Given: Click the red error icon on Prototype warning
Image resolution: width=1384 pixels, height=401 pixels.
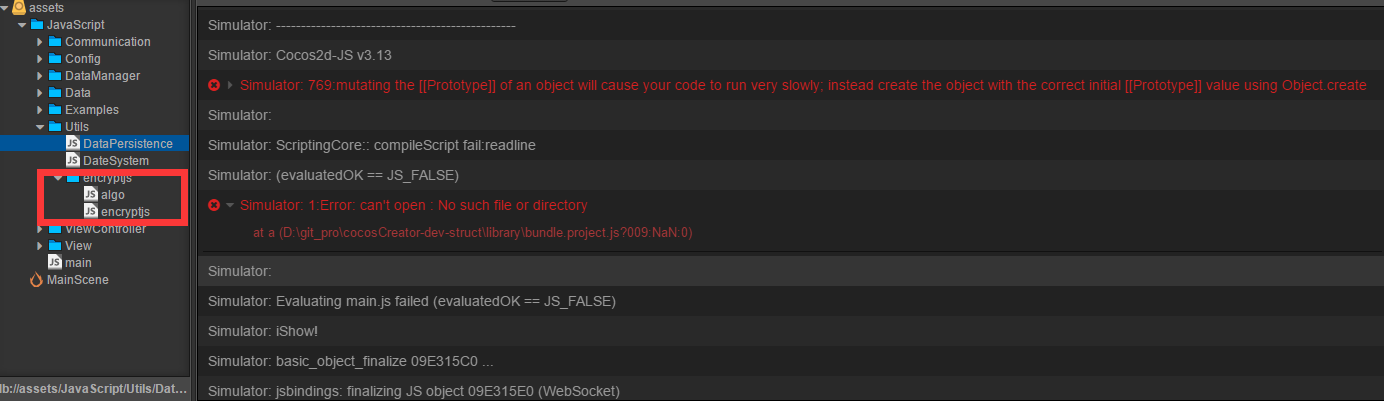Looking at the screenshot, I should tap(213, 85).
